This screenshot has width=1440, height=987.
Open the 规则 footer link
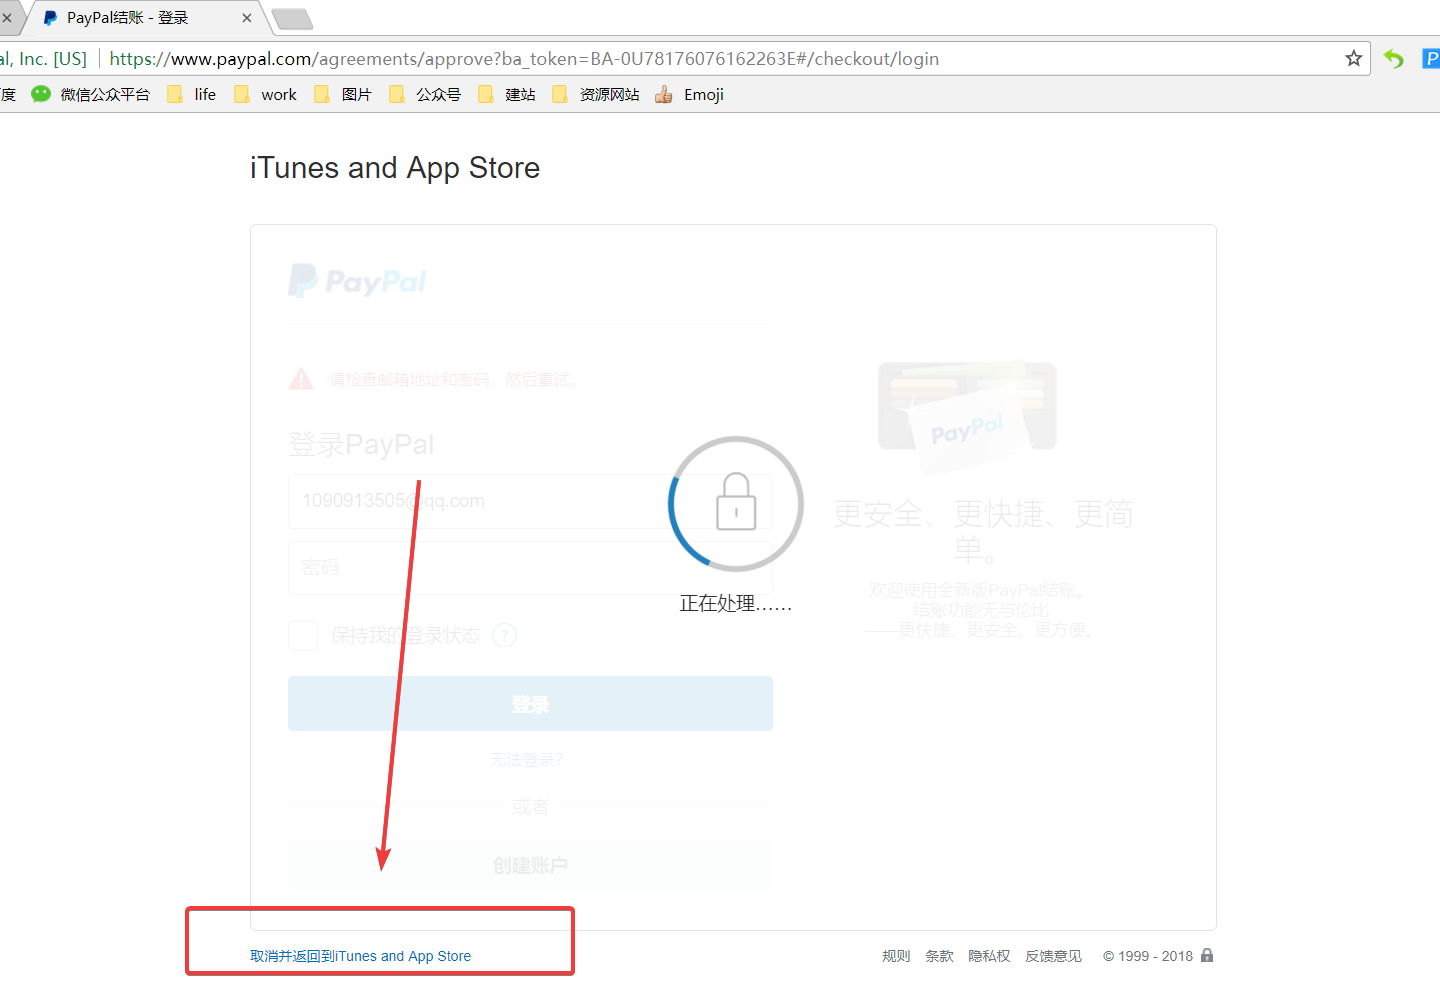(x=896, y=956)
